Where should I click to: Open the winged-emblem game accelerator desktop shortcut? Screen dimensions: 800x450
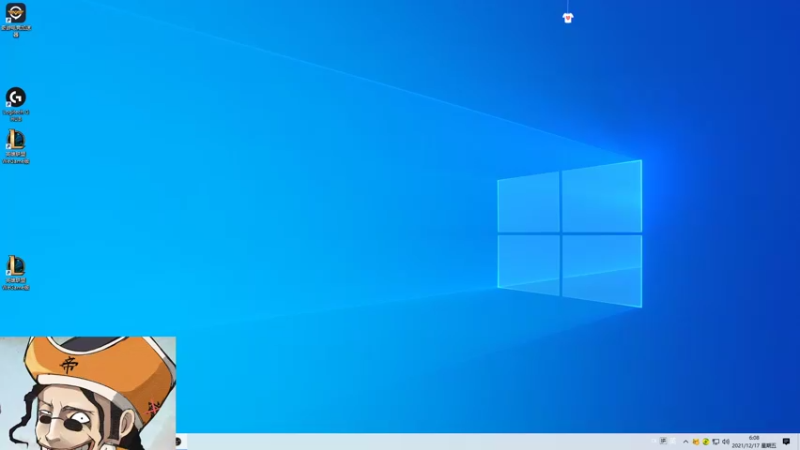(x=16, y=19)
